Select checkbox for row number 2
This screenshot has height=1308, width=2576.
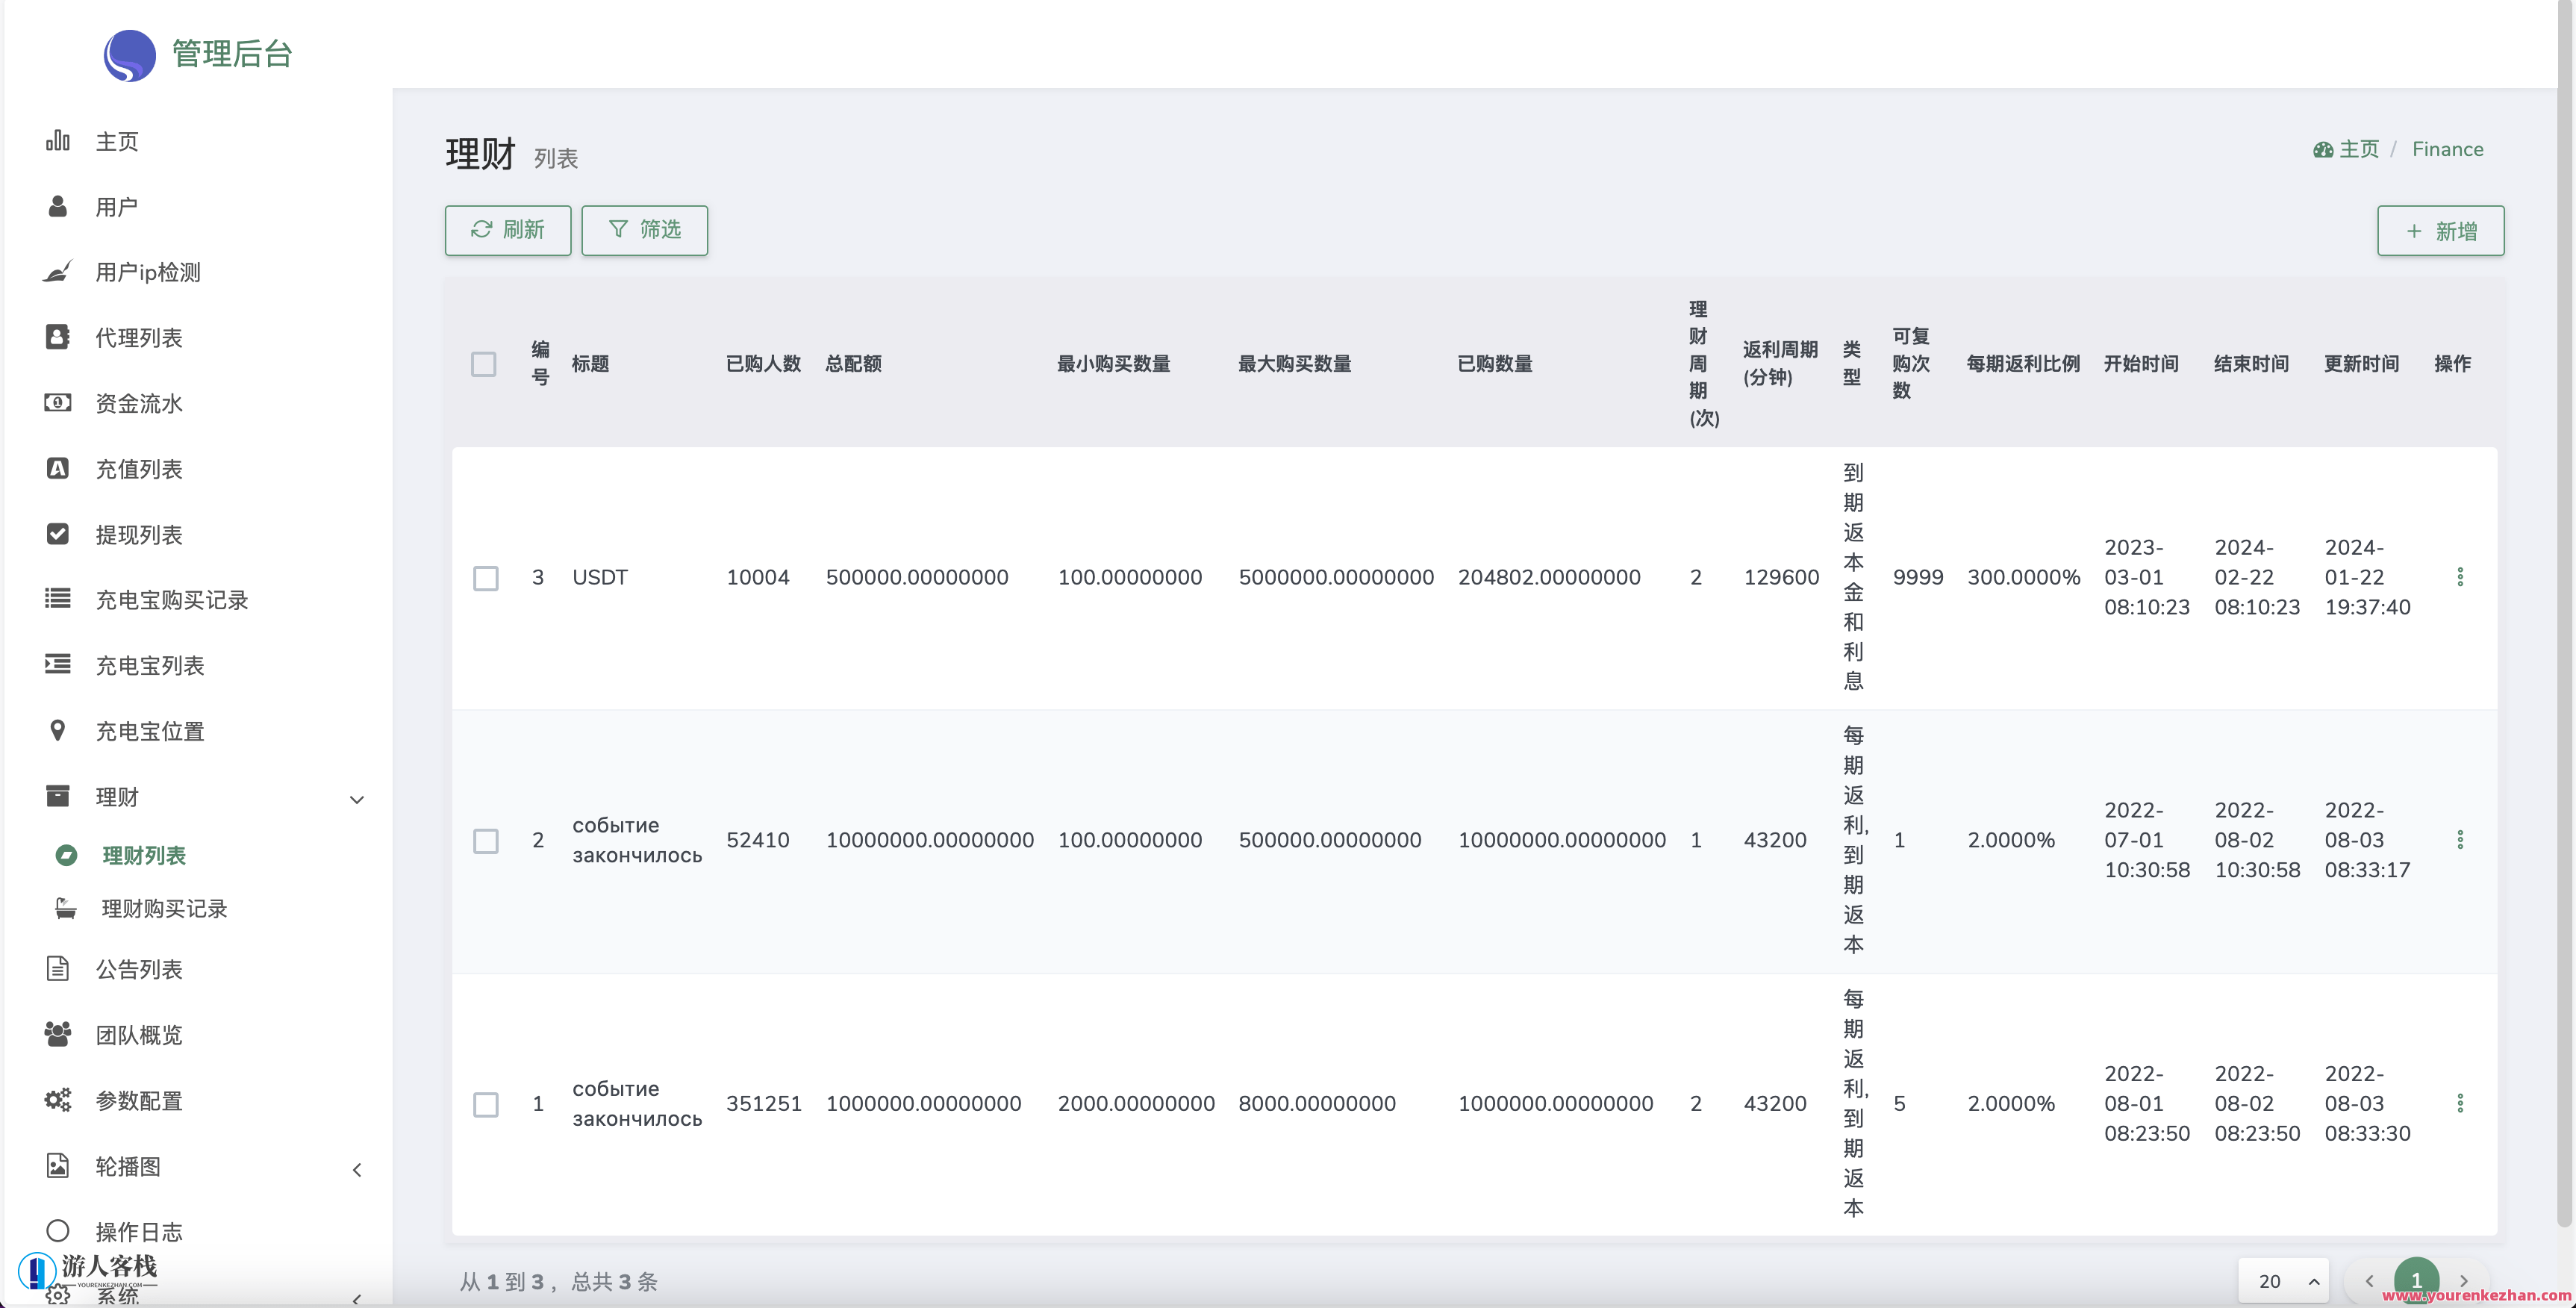(486, 841)
